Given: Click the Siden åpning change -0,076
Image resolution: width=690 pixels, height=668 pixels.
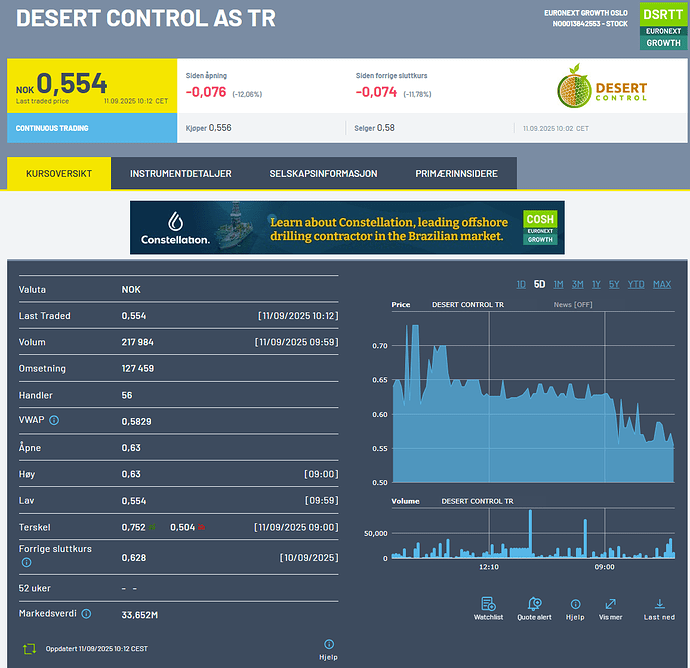Looking at the screenshot, I should (206, 92).
